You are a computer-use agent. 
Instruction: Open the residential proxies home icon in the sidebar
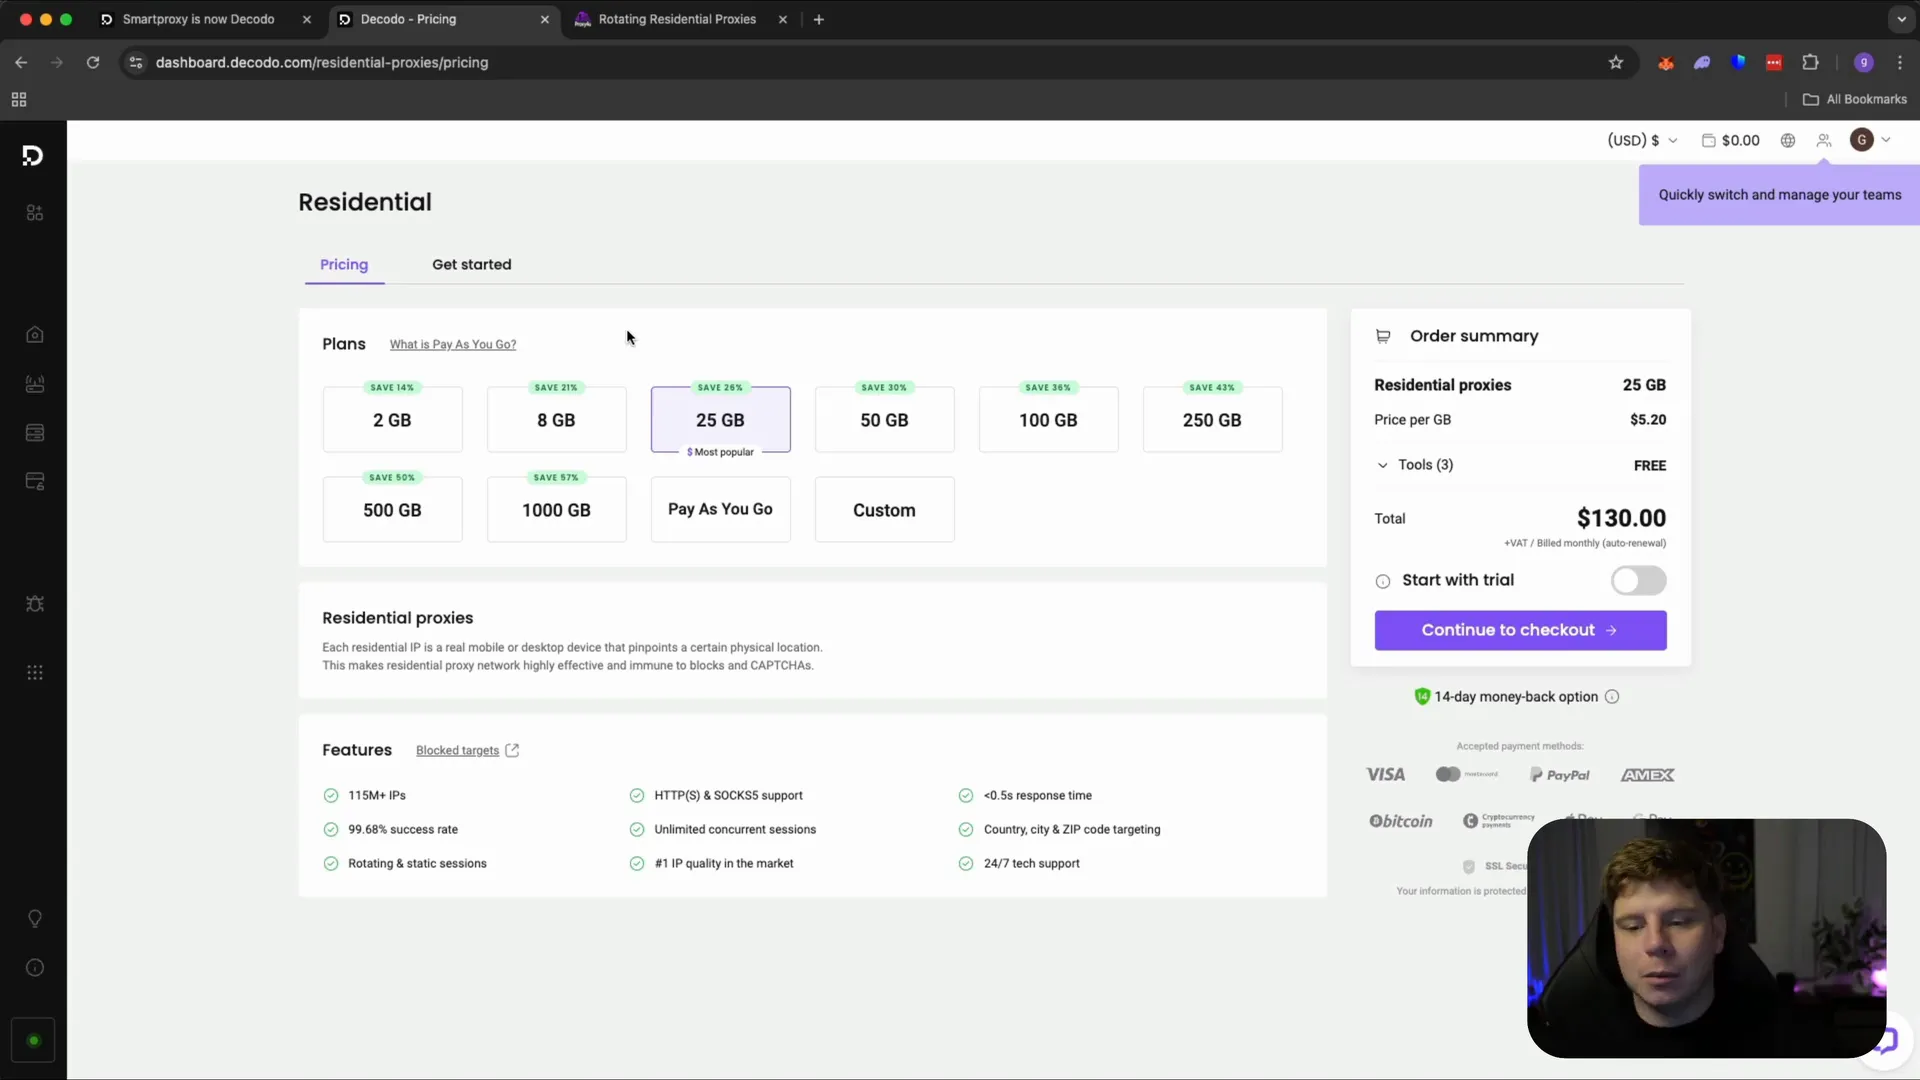[x=35, y=335]
